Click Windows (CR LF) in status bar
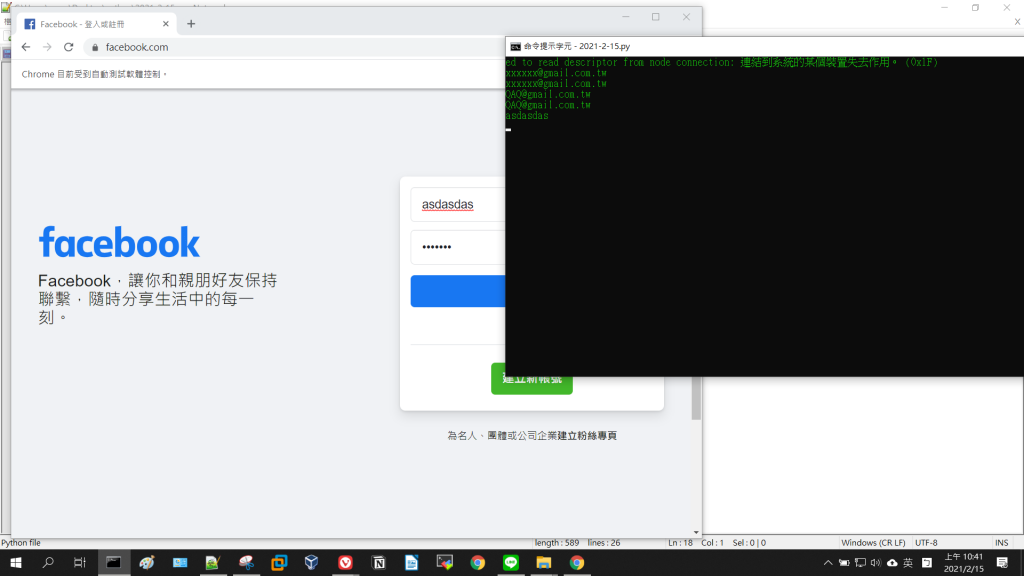The height and width of the screenshot is (576, 1024). (x=873, y=543)
